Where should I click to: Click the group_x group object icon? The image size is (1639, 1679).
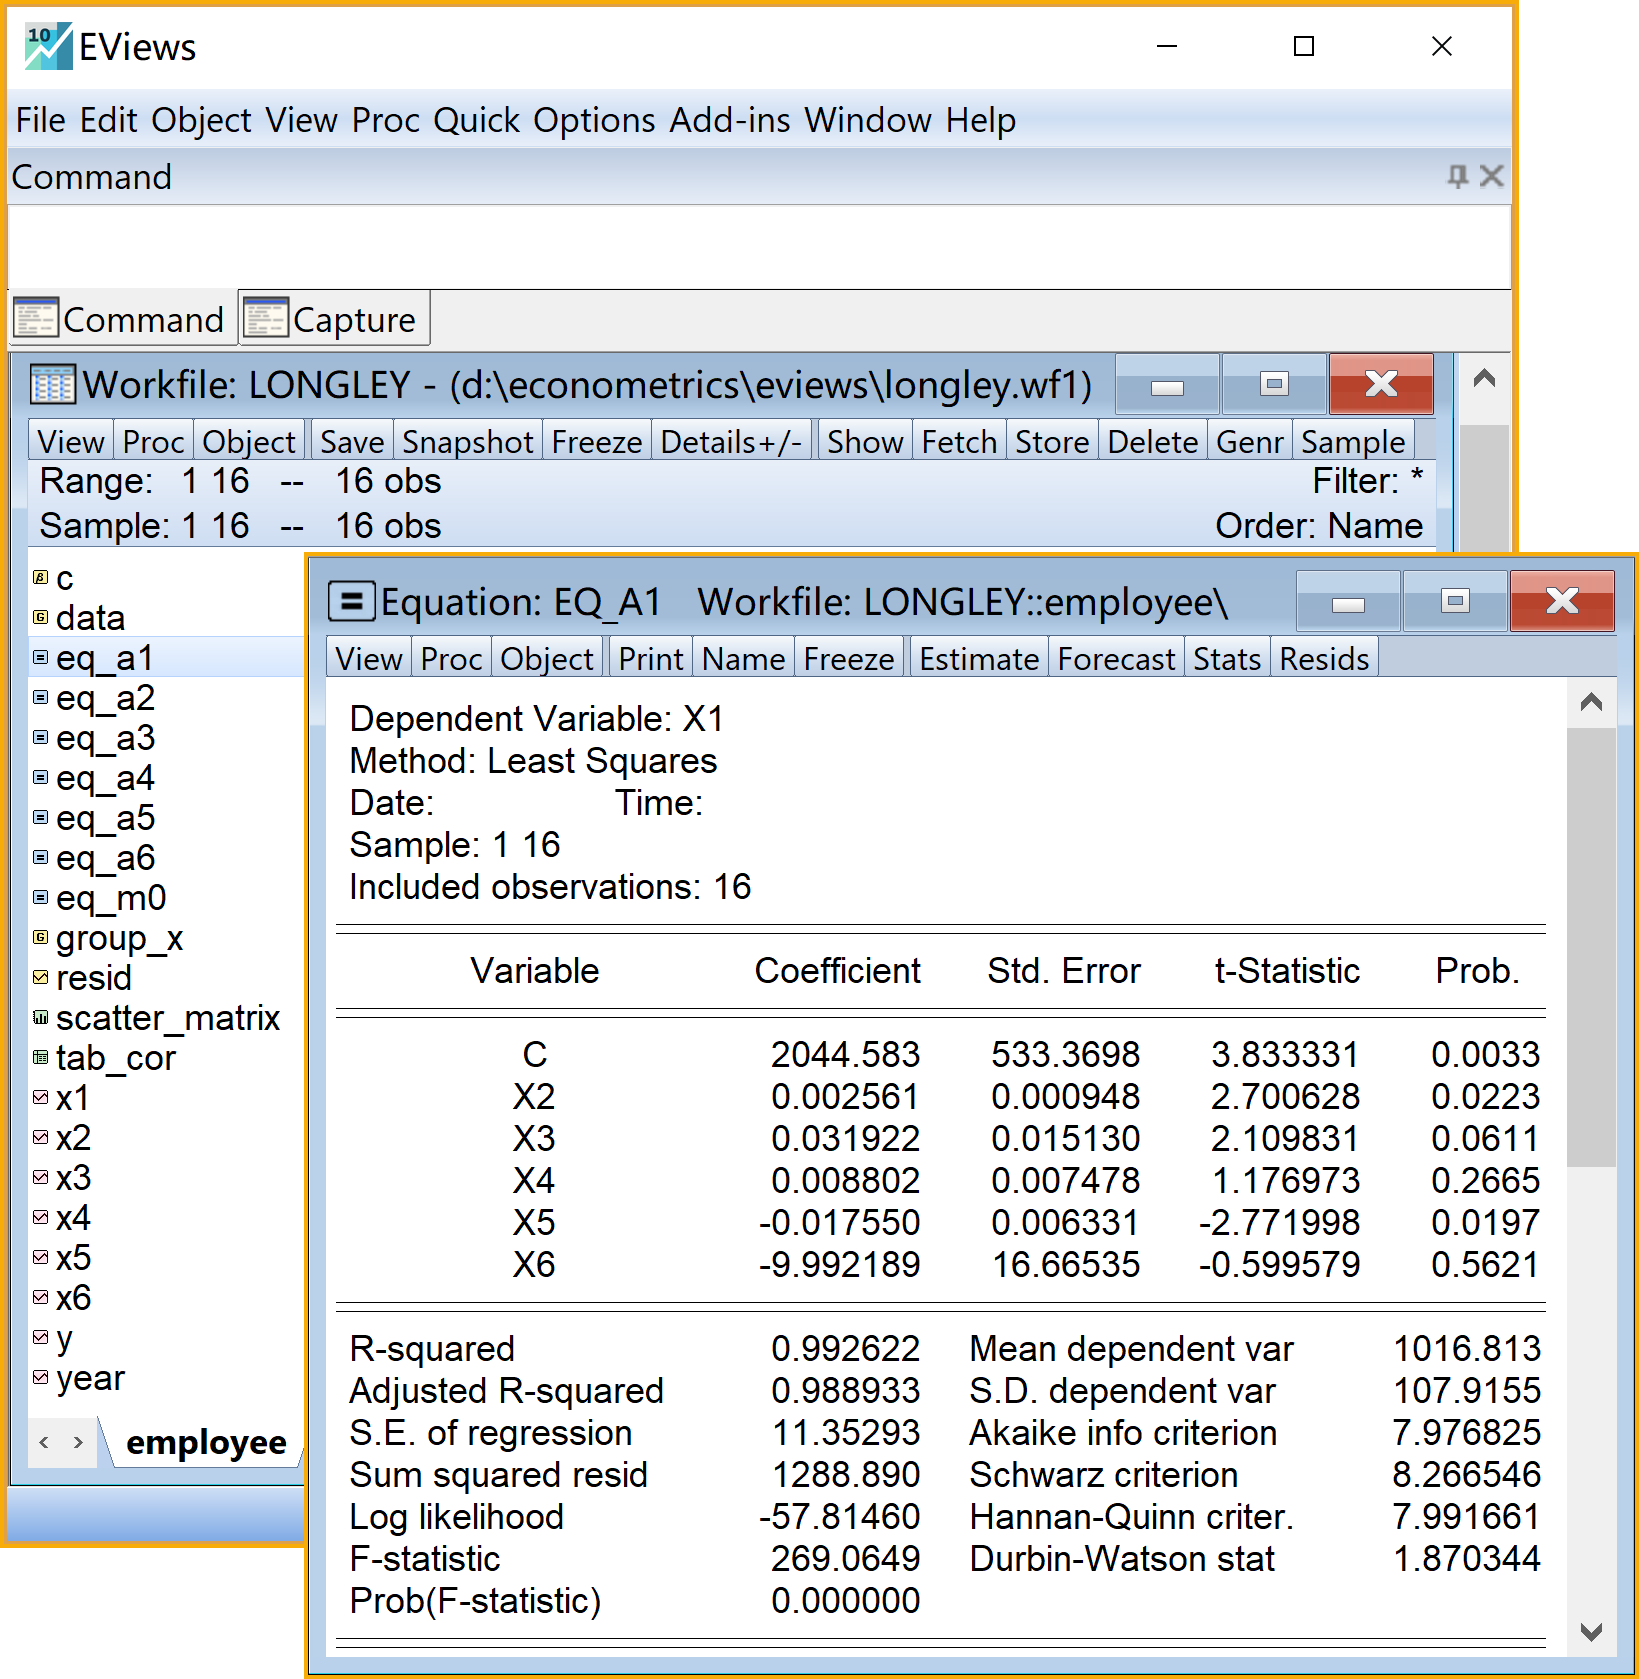point(40,937)
